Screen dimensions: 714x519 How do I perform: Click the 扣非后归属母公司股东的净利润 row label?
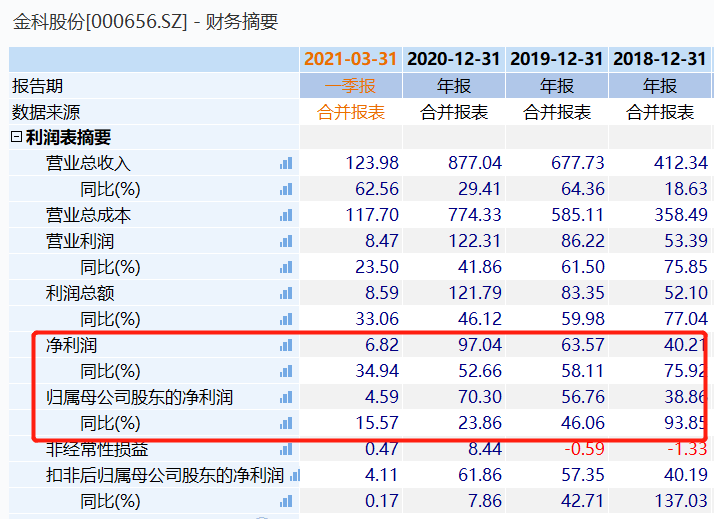point(165,475)
